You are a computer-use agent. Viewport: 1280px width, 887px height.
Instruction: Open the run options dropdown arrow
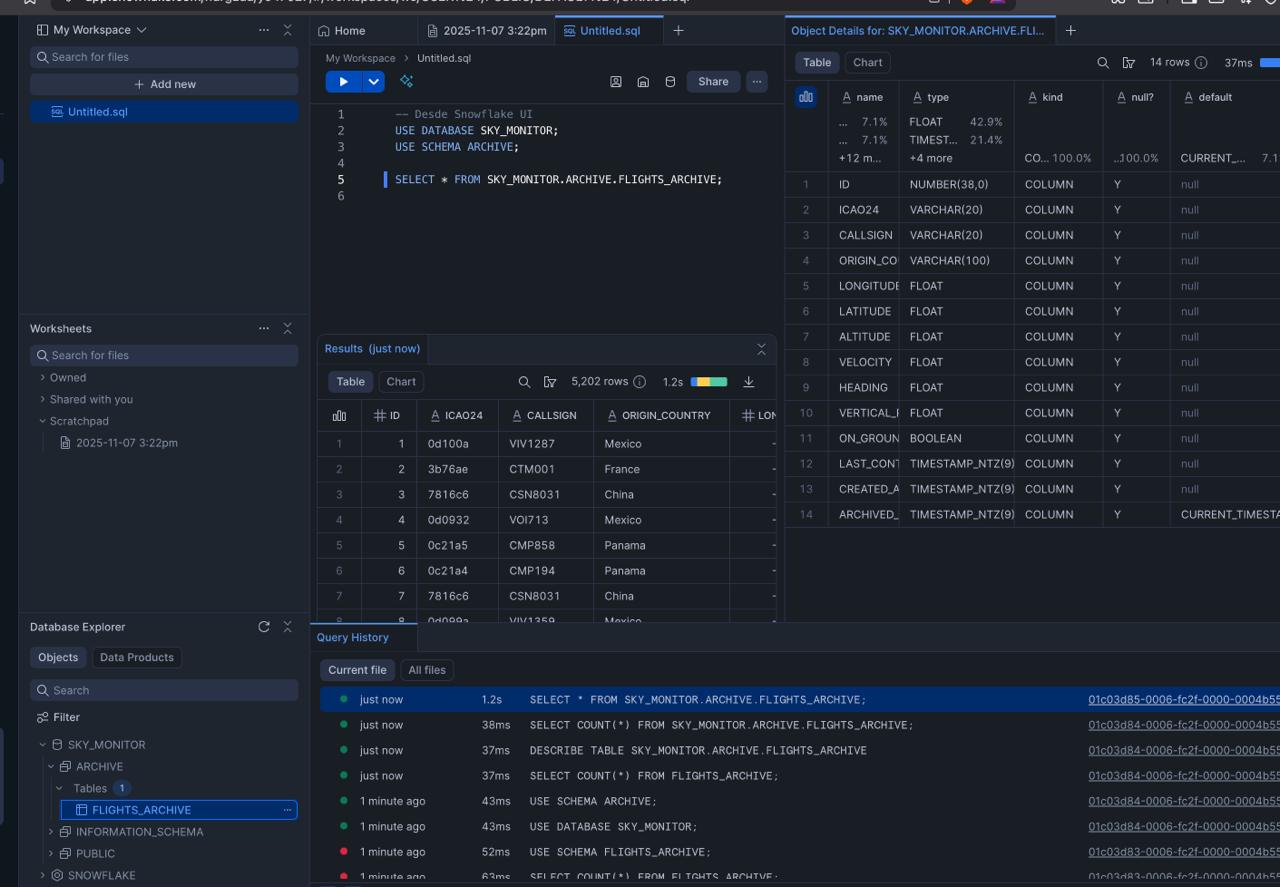[x=374, y=82]
